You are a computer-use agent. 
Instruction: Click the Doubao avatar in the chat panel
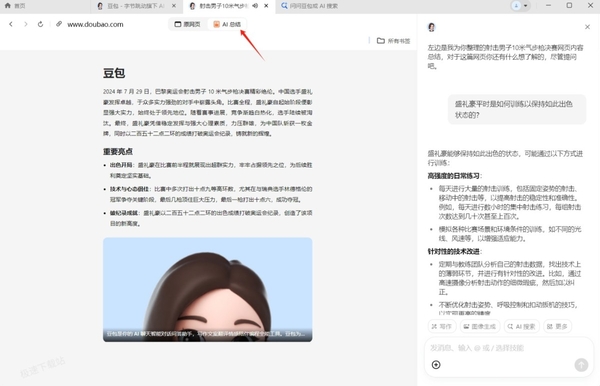[432, 27]
